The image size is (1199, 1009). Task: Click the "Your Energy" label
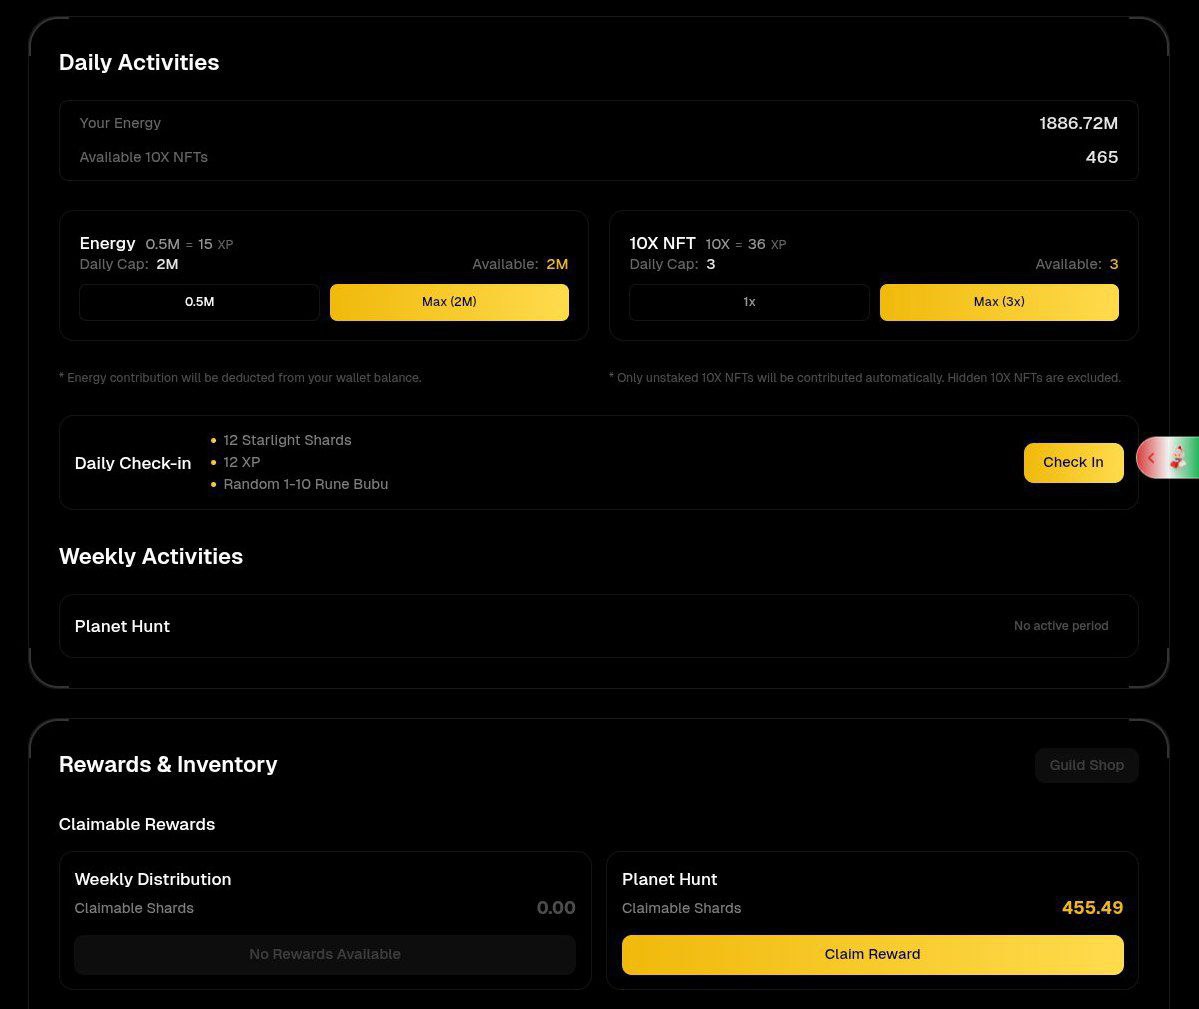click(x=120, y=123)
